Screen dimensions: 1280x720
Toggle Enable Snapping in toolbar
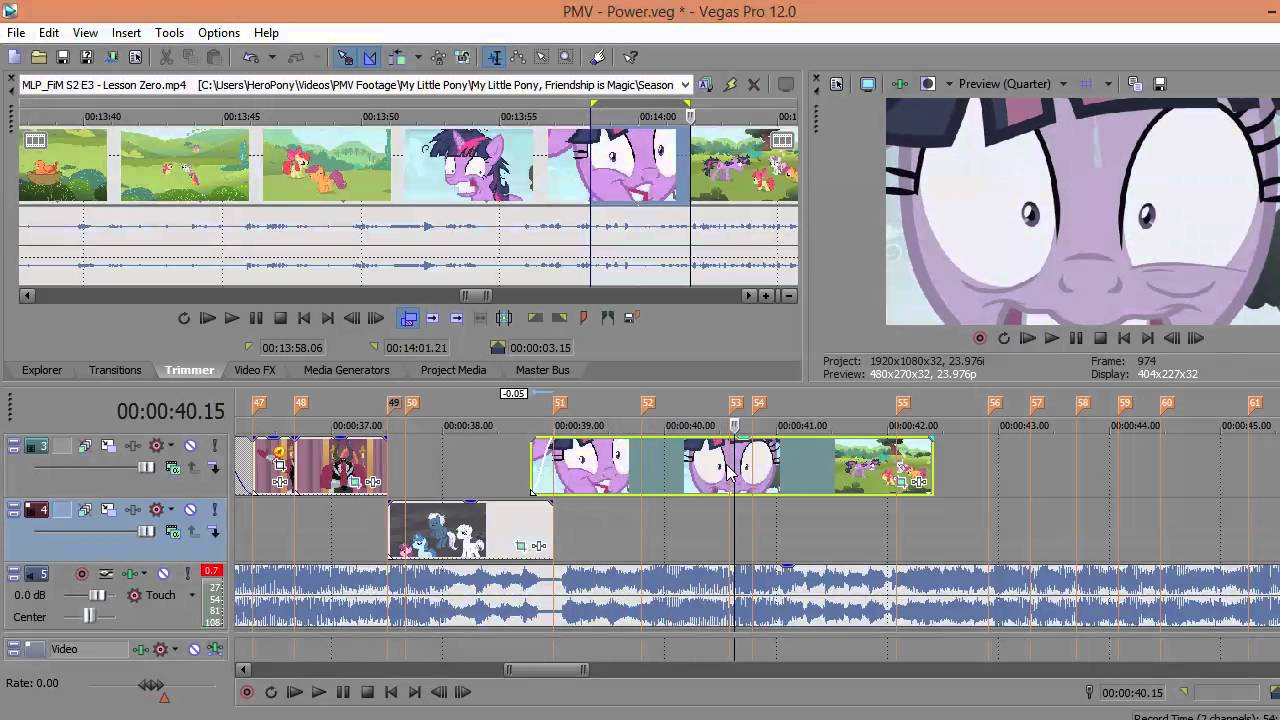point(344,58)
